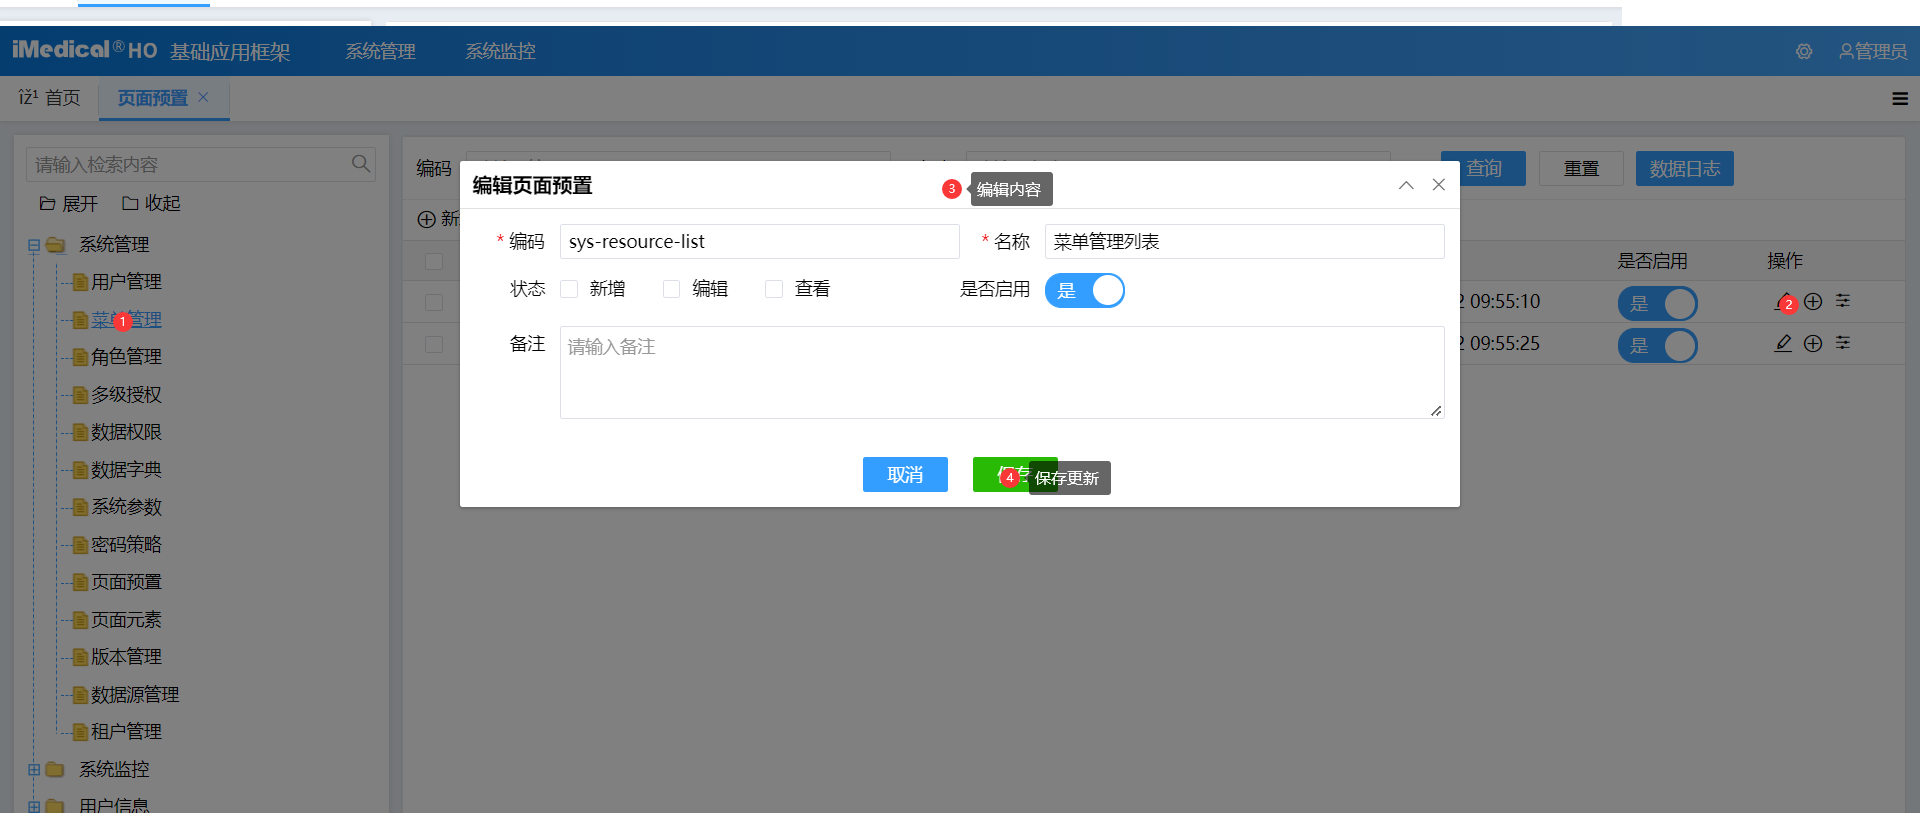The image size is (1920, 813).
Task: Switch to the 首页 tab
Action: pos(50,98)
